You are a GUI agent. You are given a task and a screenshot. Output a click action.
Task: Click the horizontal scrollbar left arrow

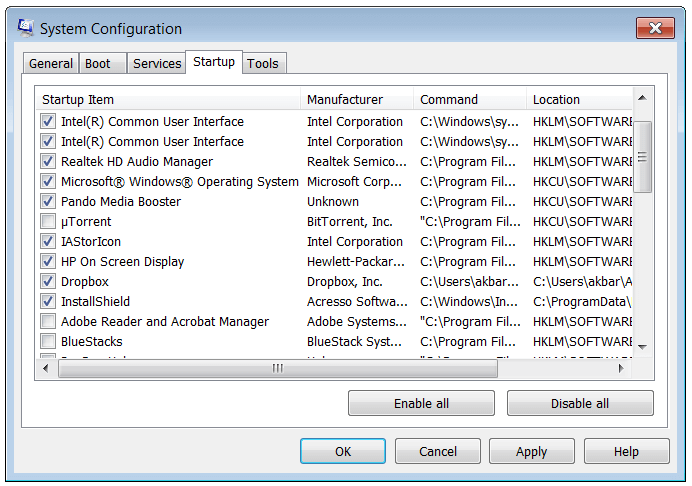[x=45, y=368]
